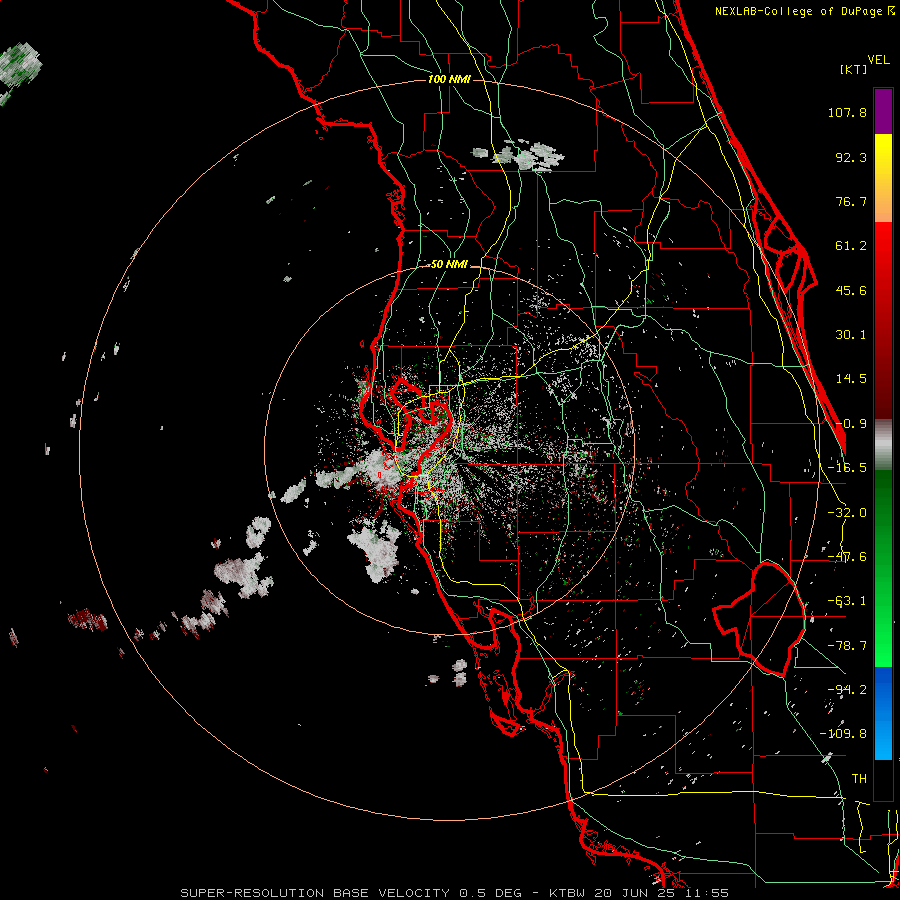
Task: Select the 76.7 velocity scale value
Action: click(x=851, y=201)
